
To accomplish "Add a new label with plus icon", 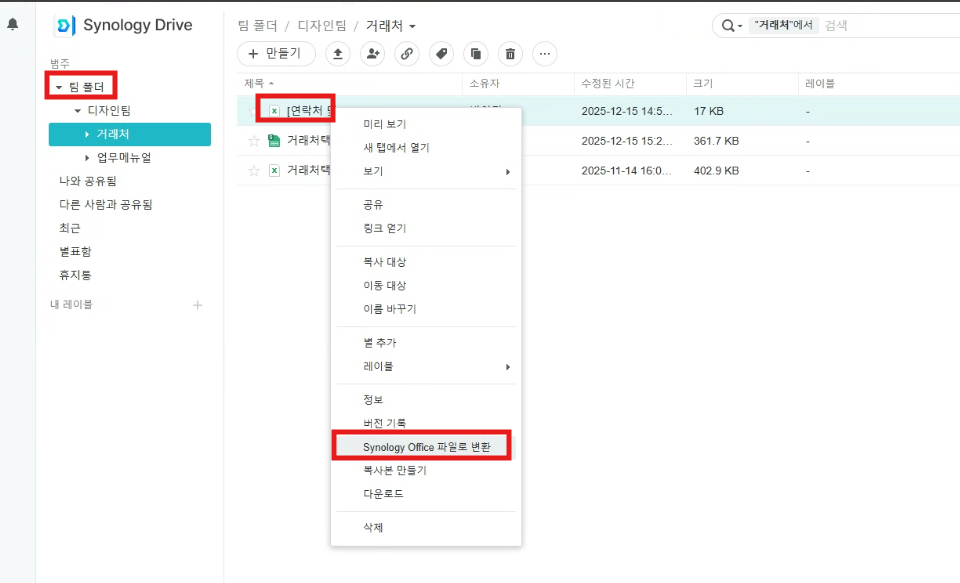I will [198, 305].
